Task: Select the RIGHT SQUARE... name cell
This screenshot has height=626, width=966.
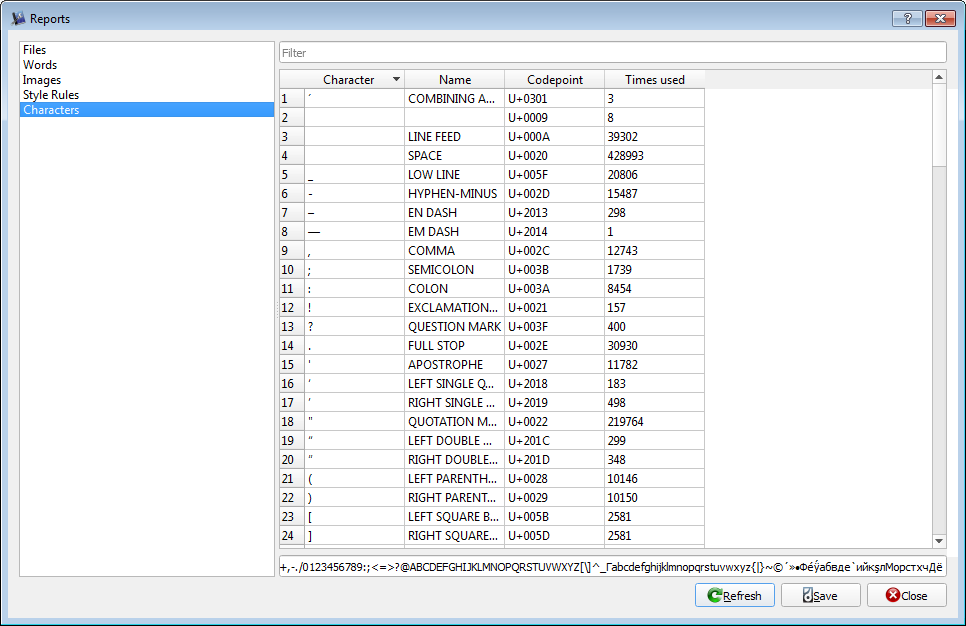Action: pos(455,535)
